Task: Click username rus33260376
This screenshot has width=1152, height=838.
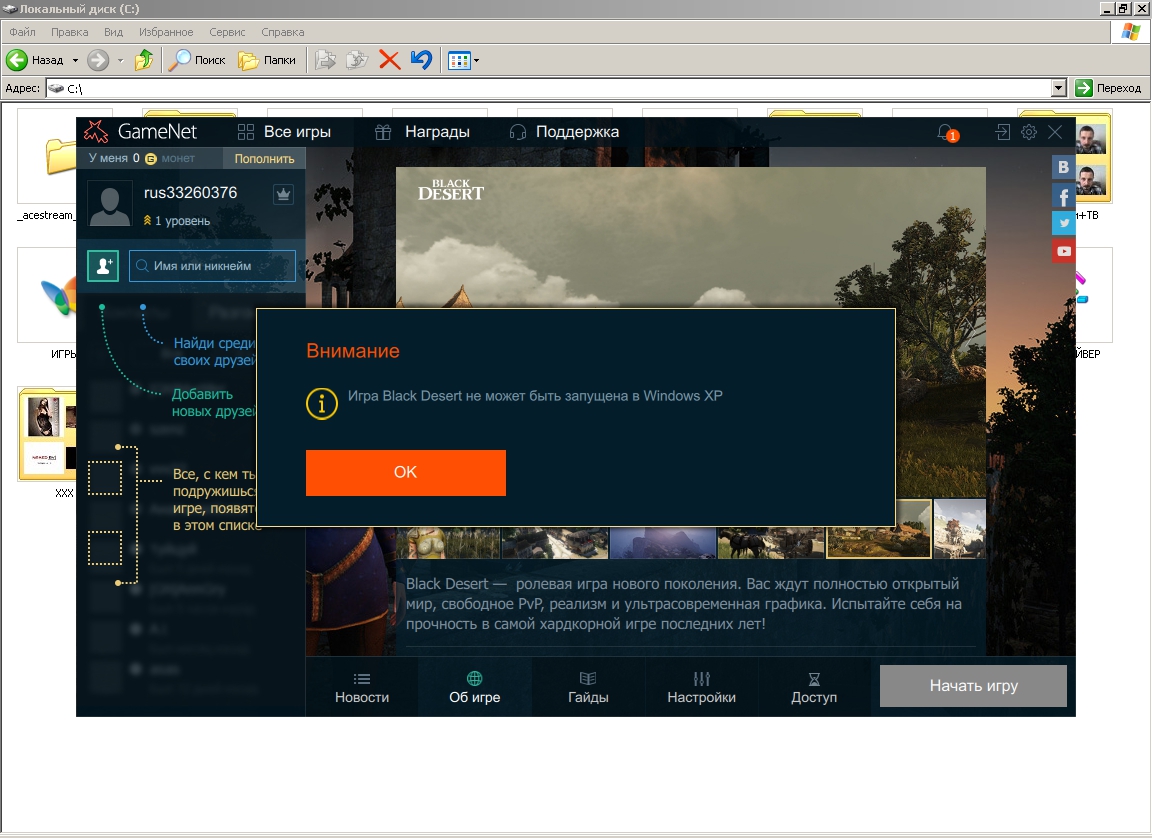Action: point(190,192)
